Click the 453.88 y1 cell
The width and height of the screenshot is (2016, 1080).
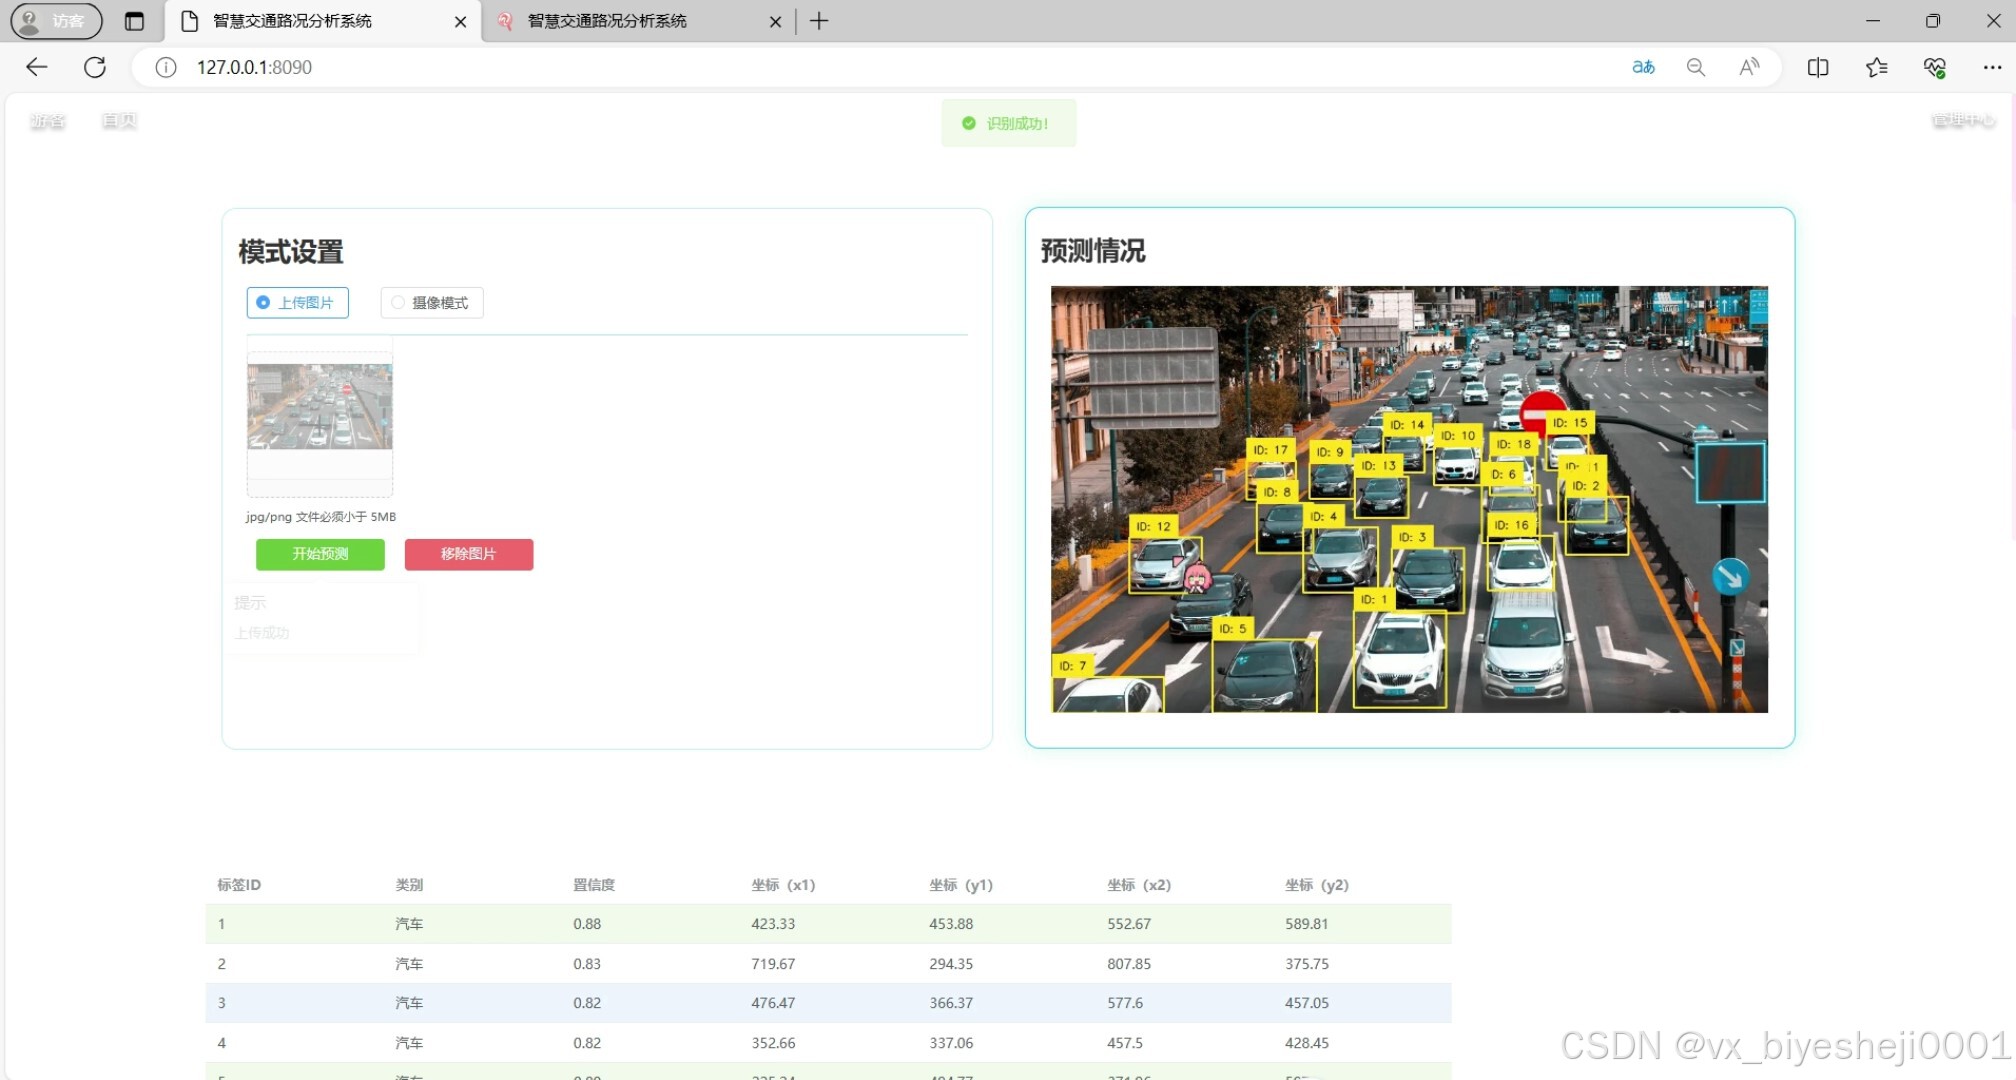tap(951, 924)
